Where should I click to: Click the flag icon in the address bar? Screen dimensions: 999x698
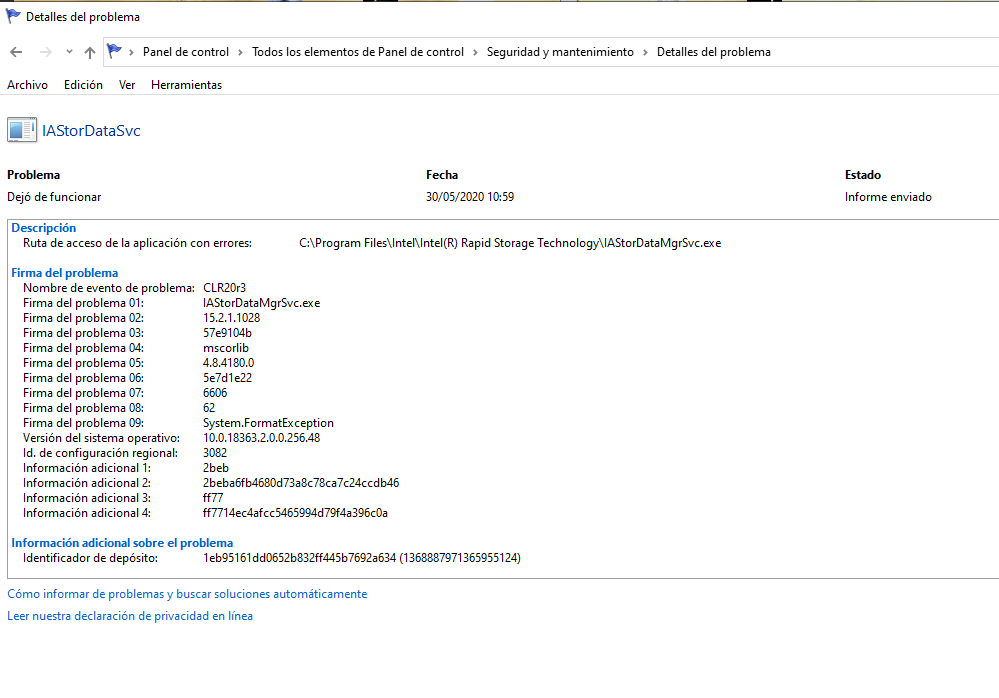pyautogui.click(x=115, y=52)
